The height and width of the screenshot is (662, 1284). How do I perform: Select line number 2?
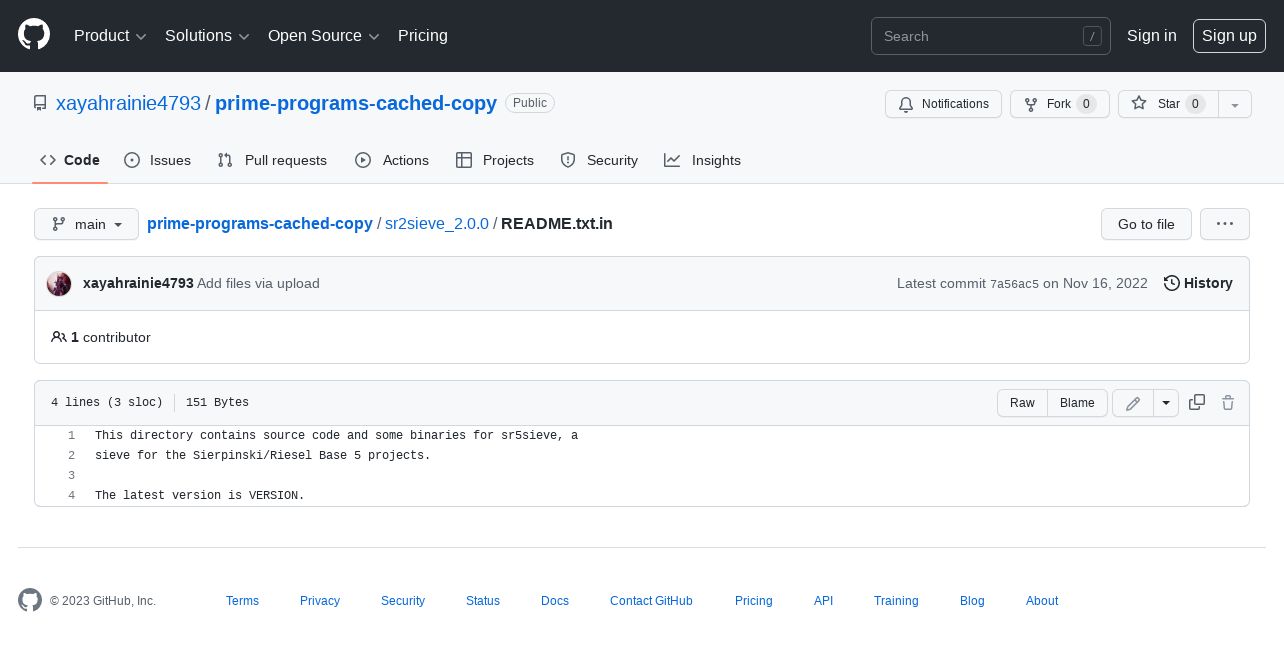click(71, 456)
